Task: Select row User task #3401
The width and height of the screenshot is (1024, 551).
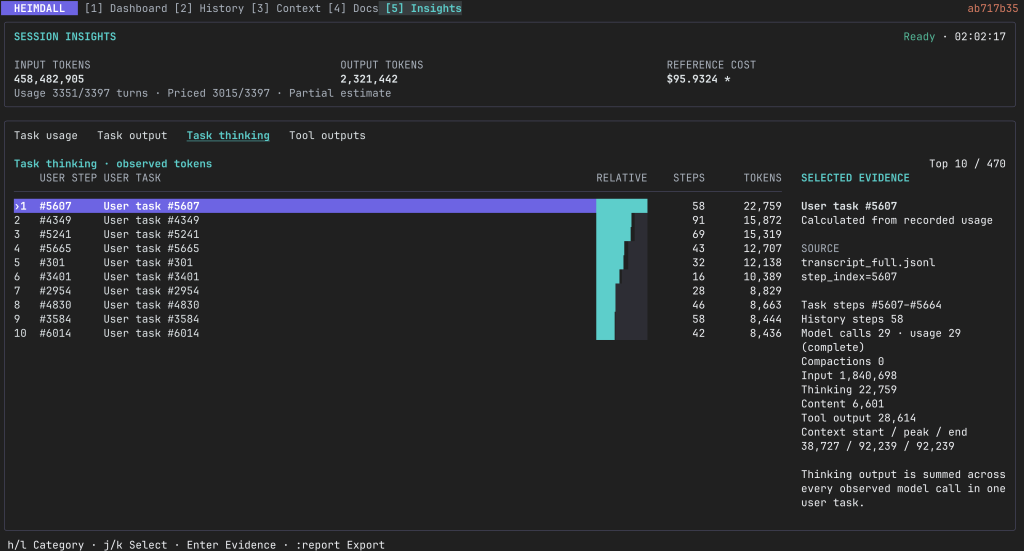Action: coord(397,277)
